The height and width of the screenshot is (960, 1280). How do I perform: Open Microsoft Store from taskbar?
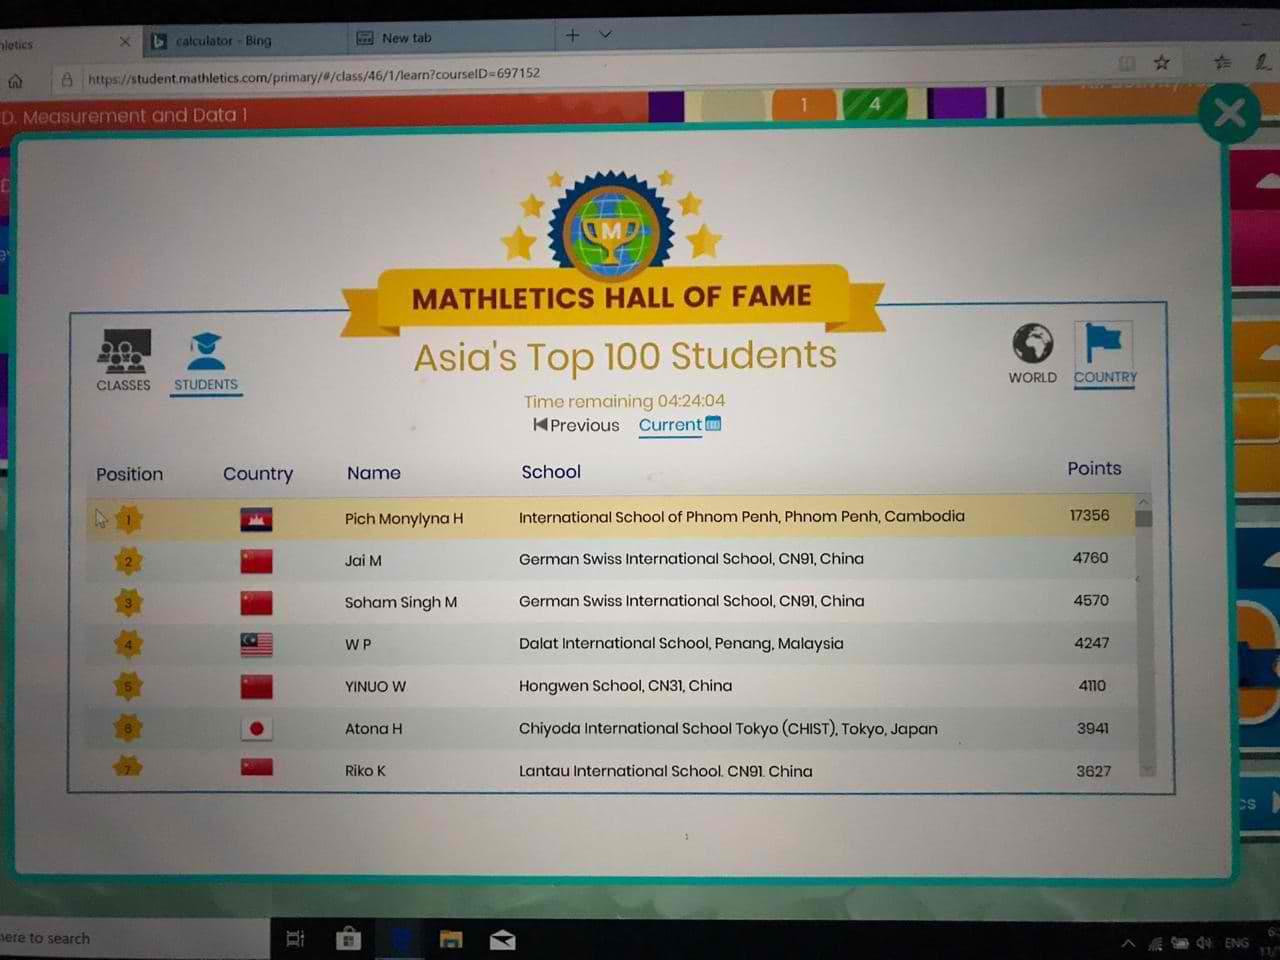tap(348, 938)
